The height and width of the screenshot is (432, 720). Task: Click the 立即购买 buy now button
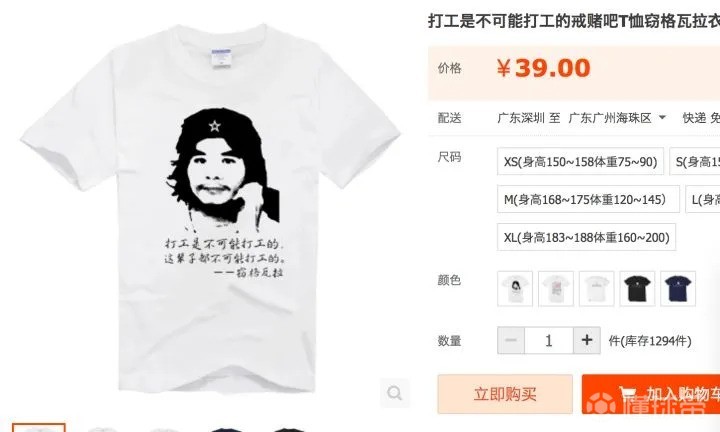(x=505, y=394)
